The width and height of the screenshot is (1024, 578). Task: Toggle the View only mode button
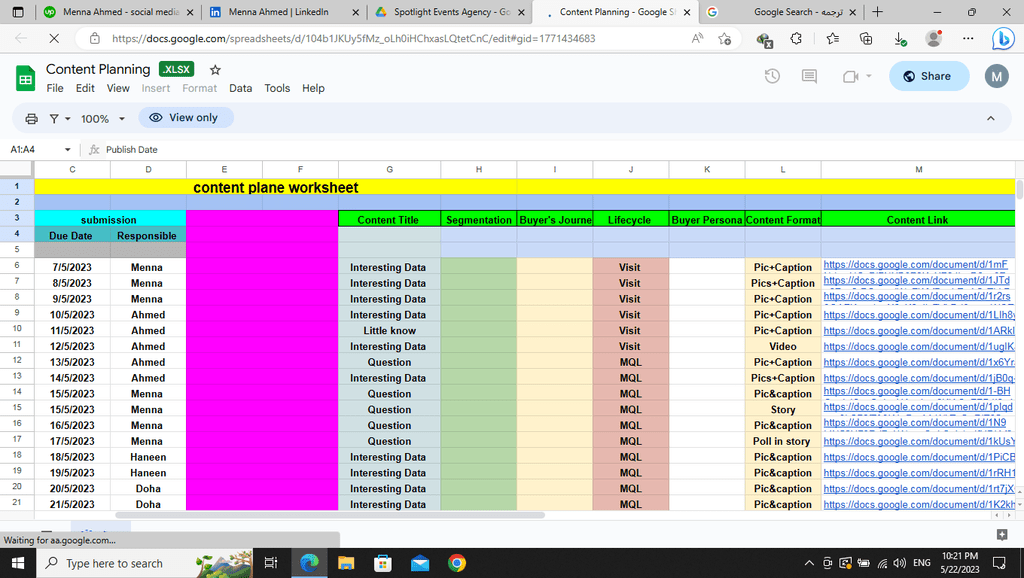186,118
